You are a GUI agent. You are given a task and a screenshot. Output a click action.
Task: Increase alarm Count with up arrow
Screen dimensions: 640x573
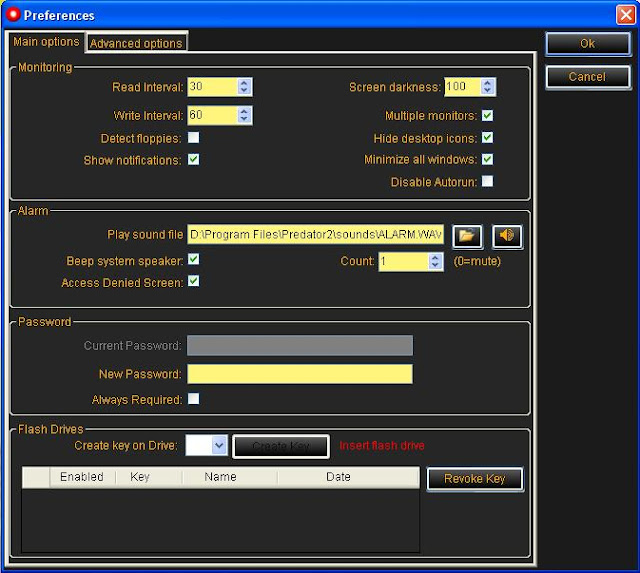[x=435, y=258]
